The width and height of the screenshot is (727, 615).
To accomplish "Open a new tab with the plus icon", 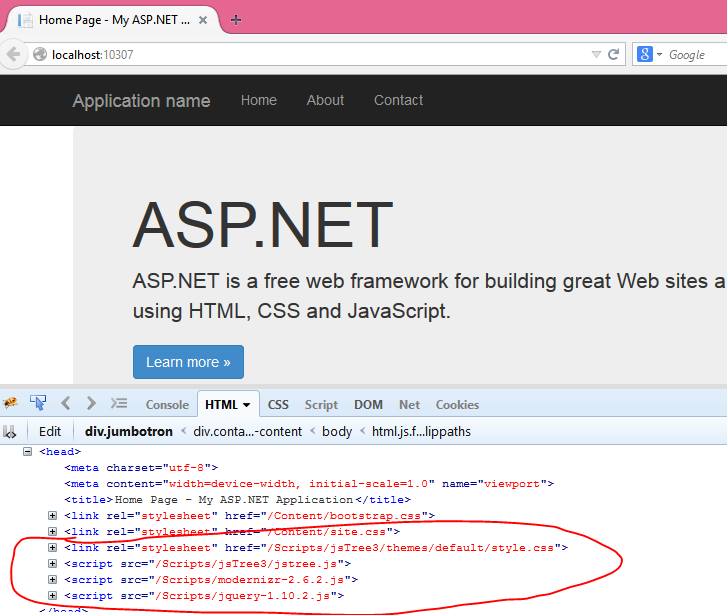I will 236,20.
